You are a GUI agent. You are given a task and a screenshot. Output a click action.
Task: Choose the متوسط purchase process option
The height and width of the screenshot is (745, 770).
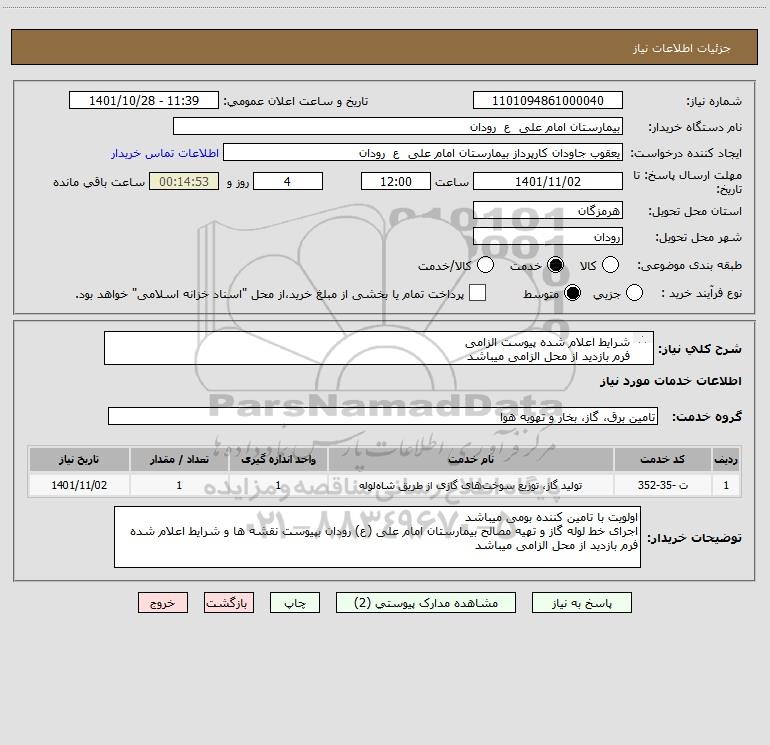point(572,293)
